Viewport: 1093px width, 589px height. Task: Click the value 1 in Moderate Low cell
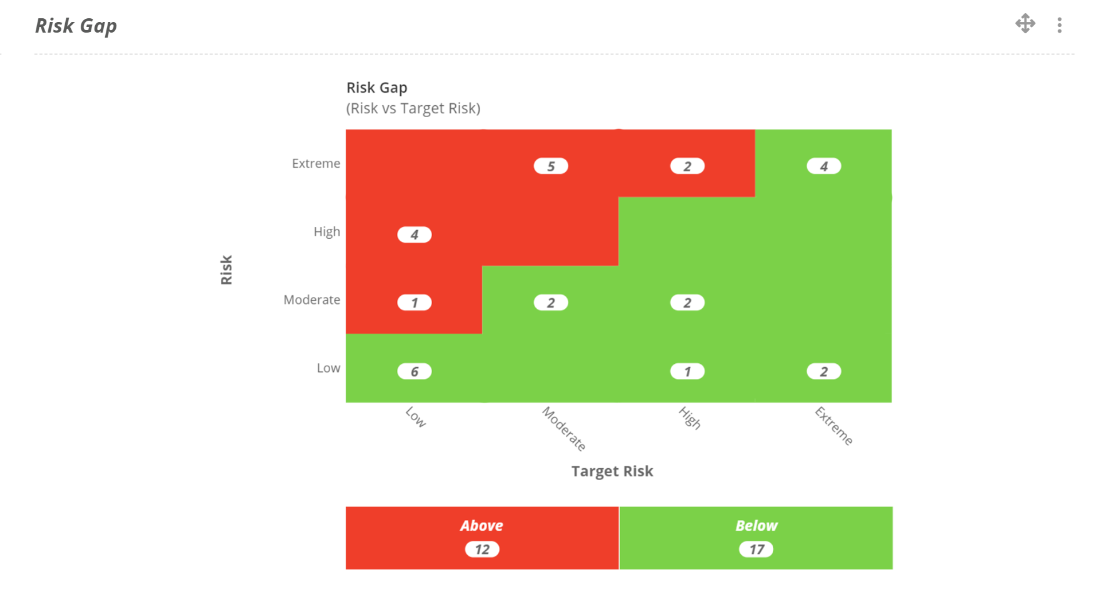pos(414,301)
